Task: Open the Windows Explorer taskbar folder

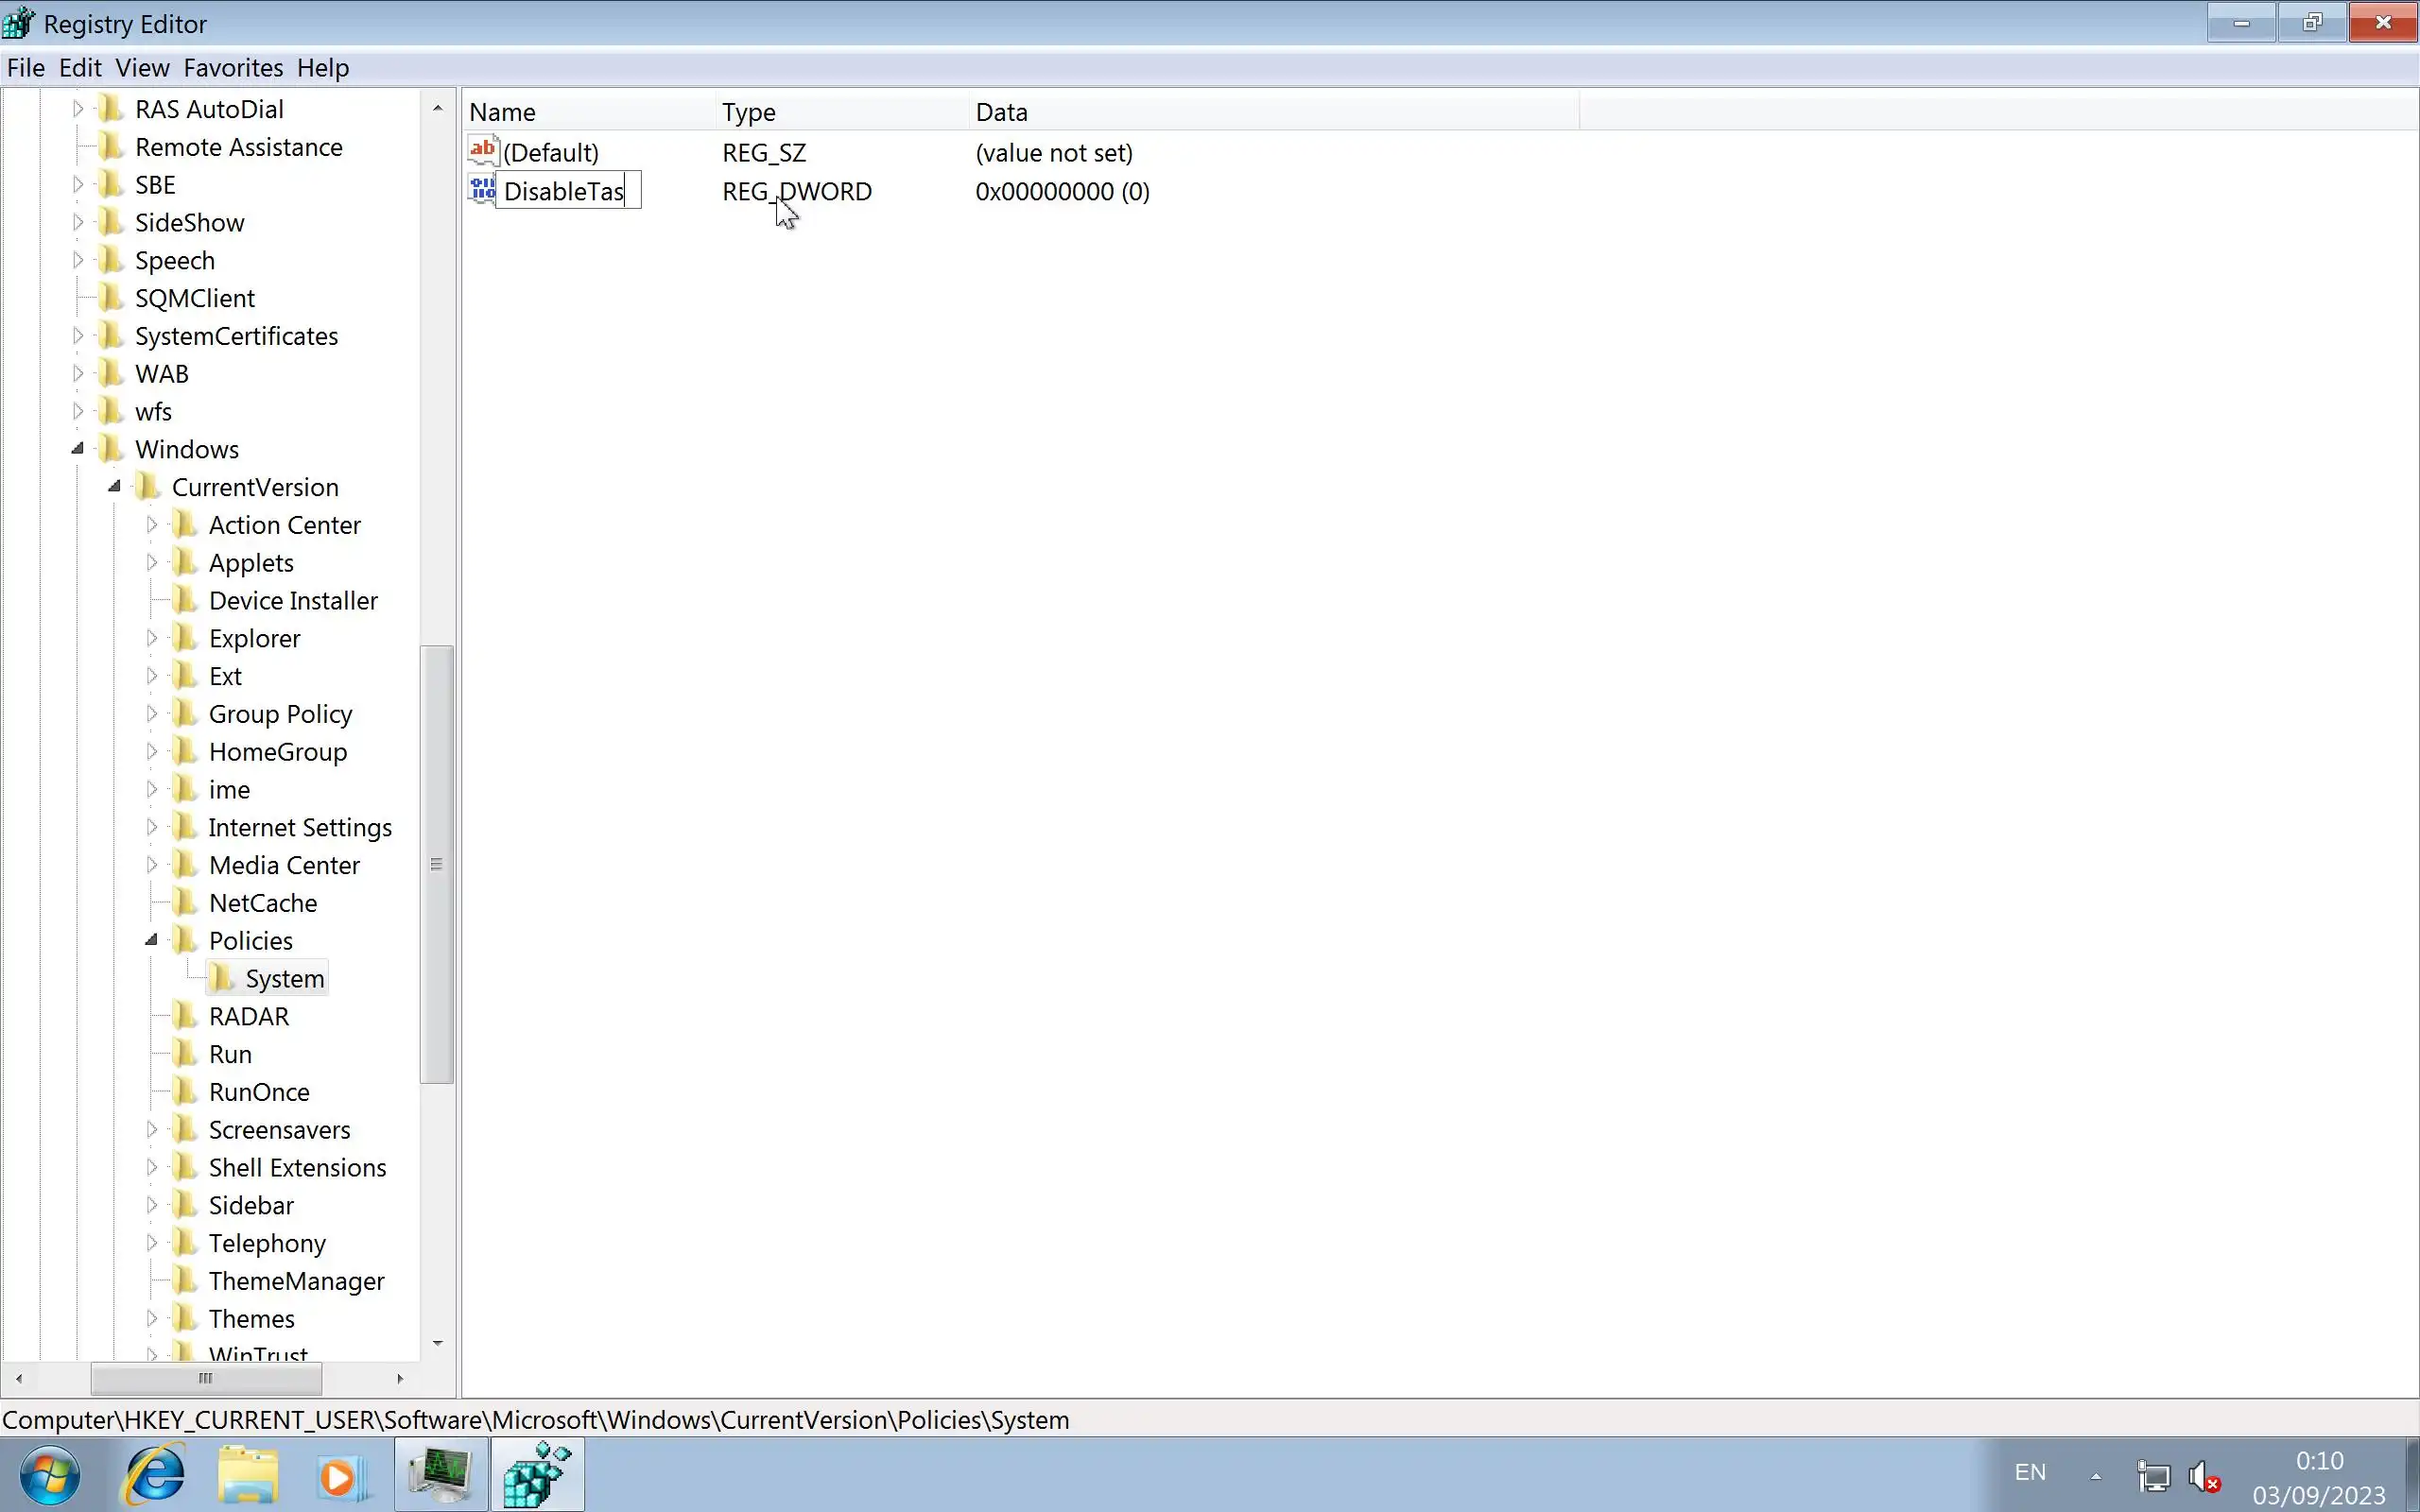Action: tap(247, 1474)
